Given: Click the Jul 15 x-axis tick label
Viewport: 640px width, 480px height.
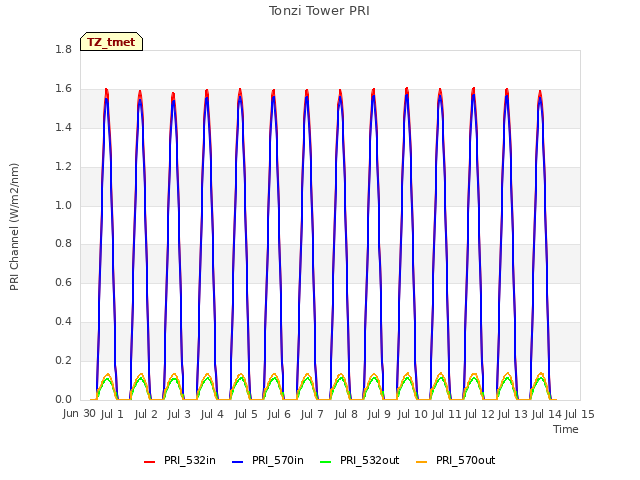Looking at the screenshot, I should (x=580, y=414).
